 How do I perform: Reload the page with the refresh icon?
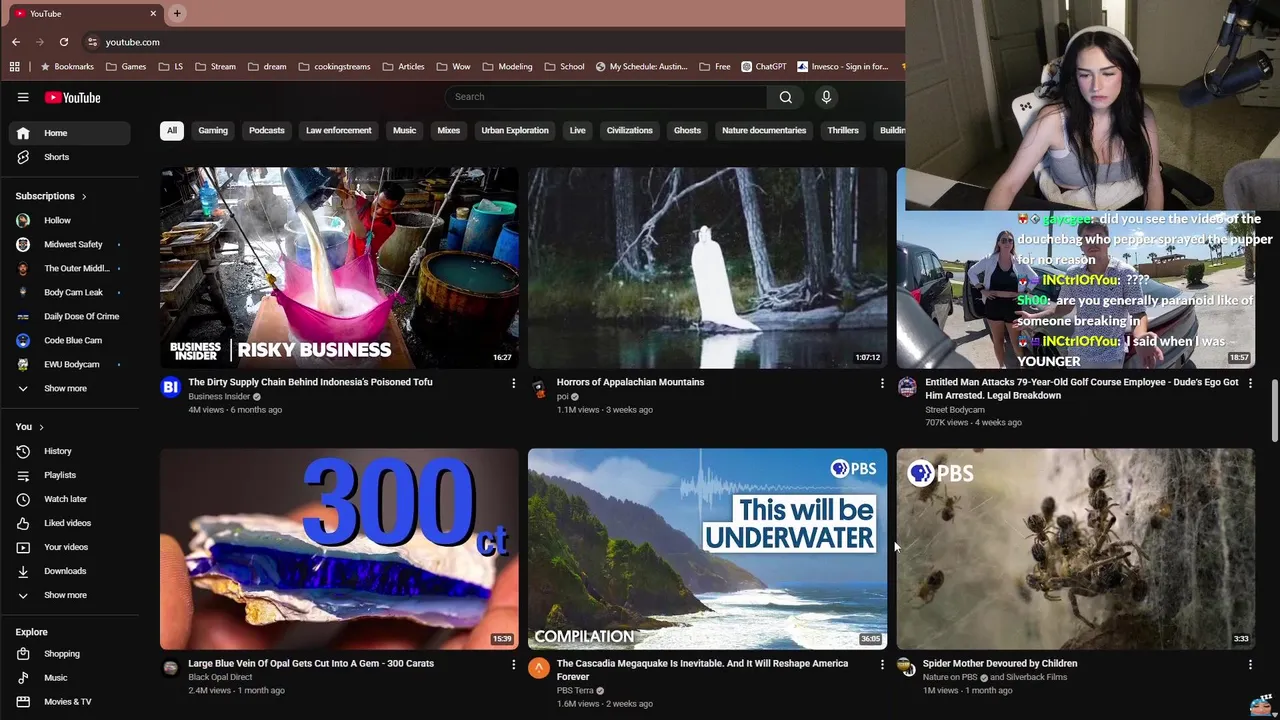point(64,42)
